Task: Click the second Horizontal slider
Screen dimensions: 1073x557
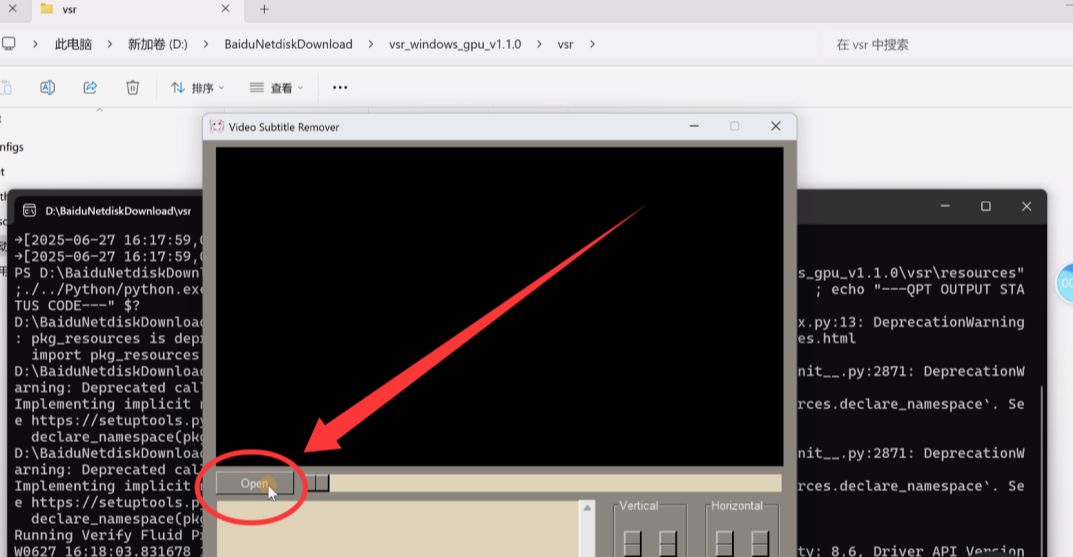Action: coord(760,543)
